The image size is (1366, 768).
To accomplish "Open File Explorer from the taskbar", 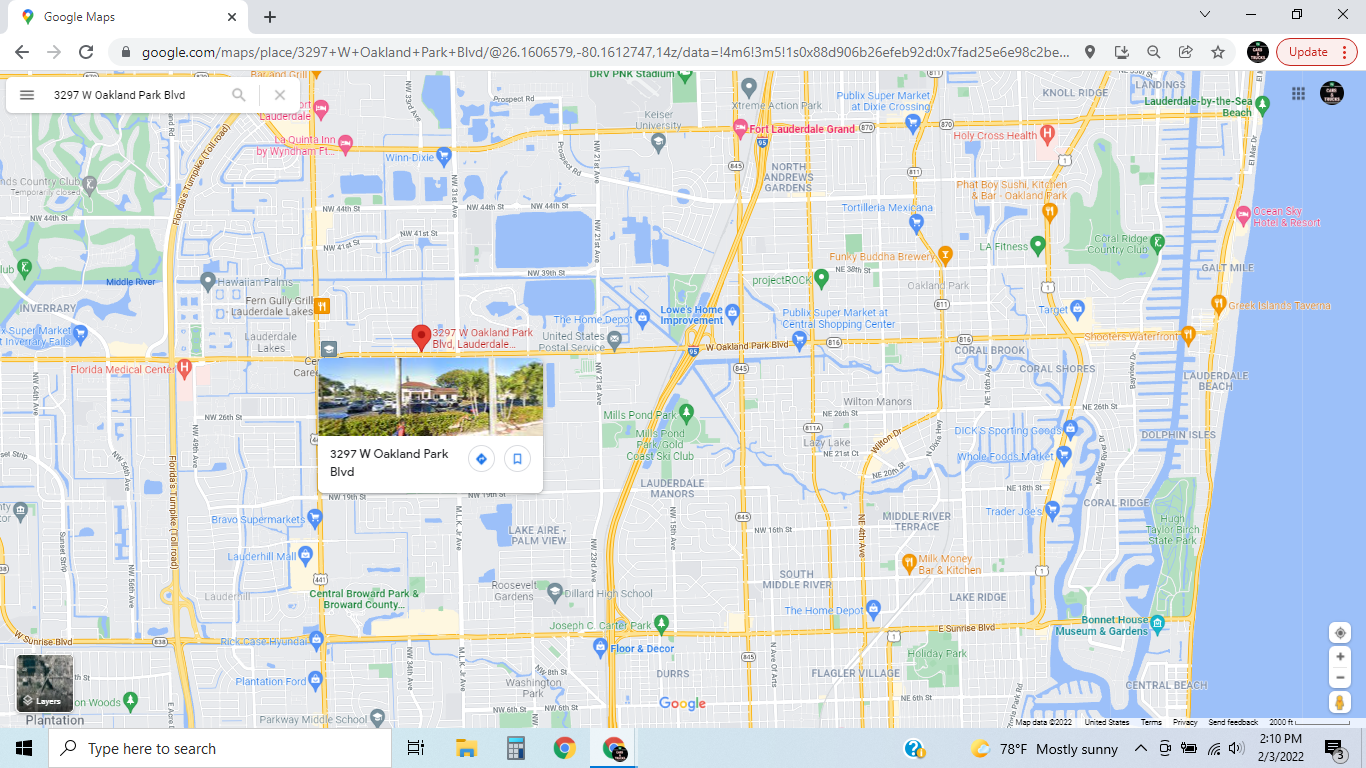I will (466, 748).
